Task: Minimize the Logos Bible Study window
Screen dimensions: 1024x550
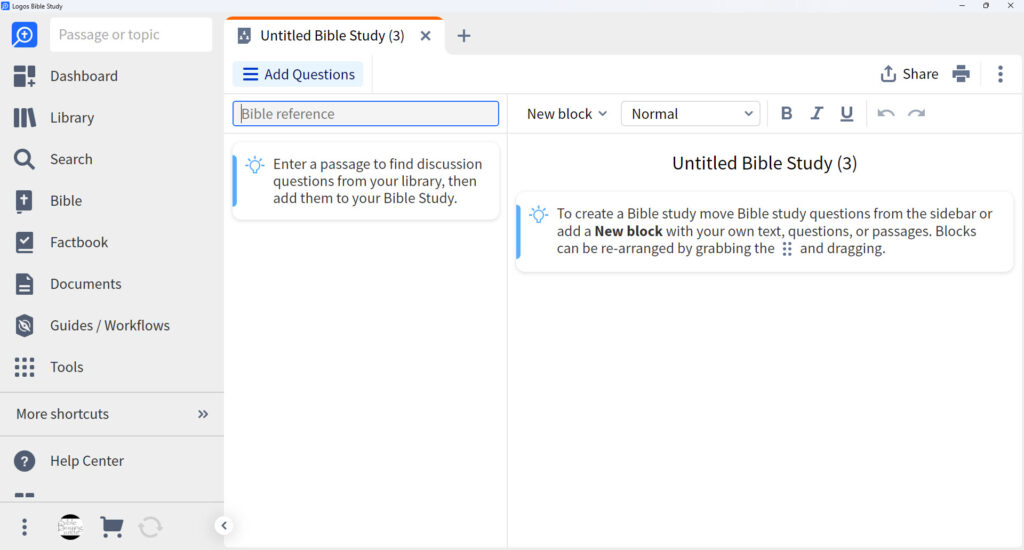Action: click(962, 5)
